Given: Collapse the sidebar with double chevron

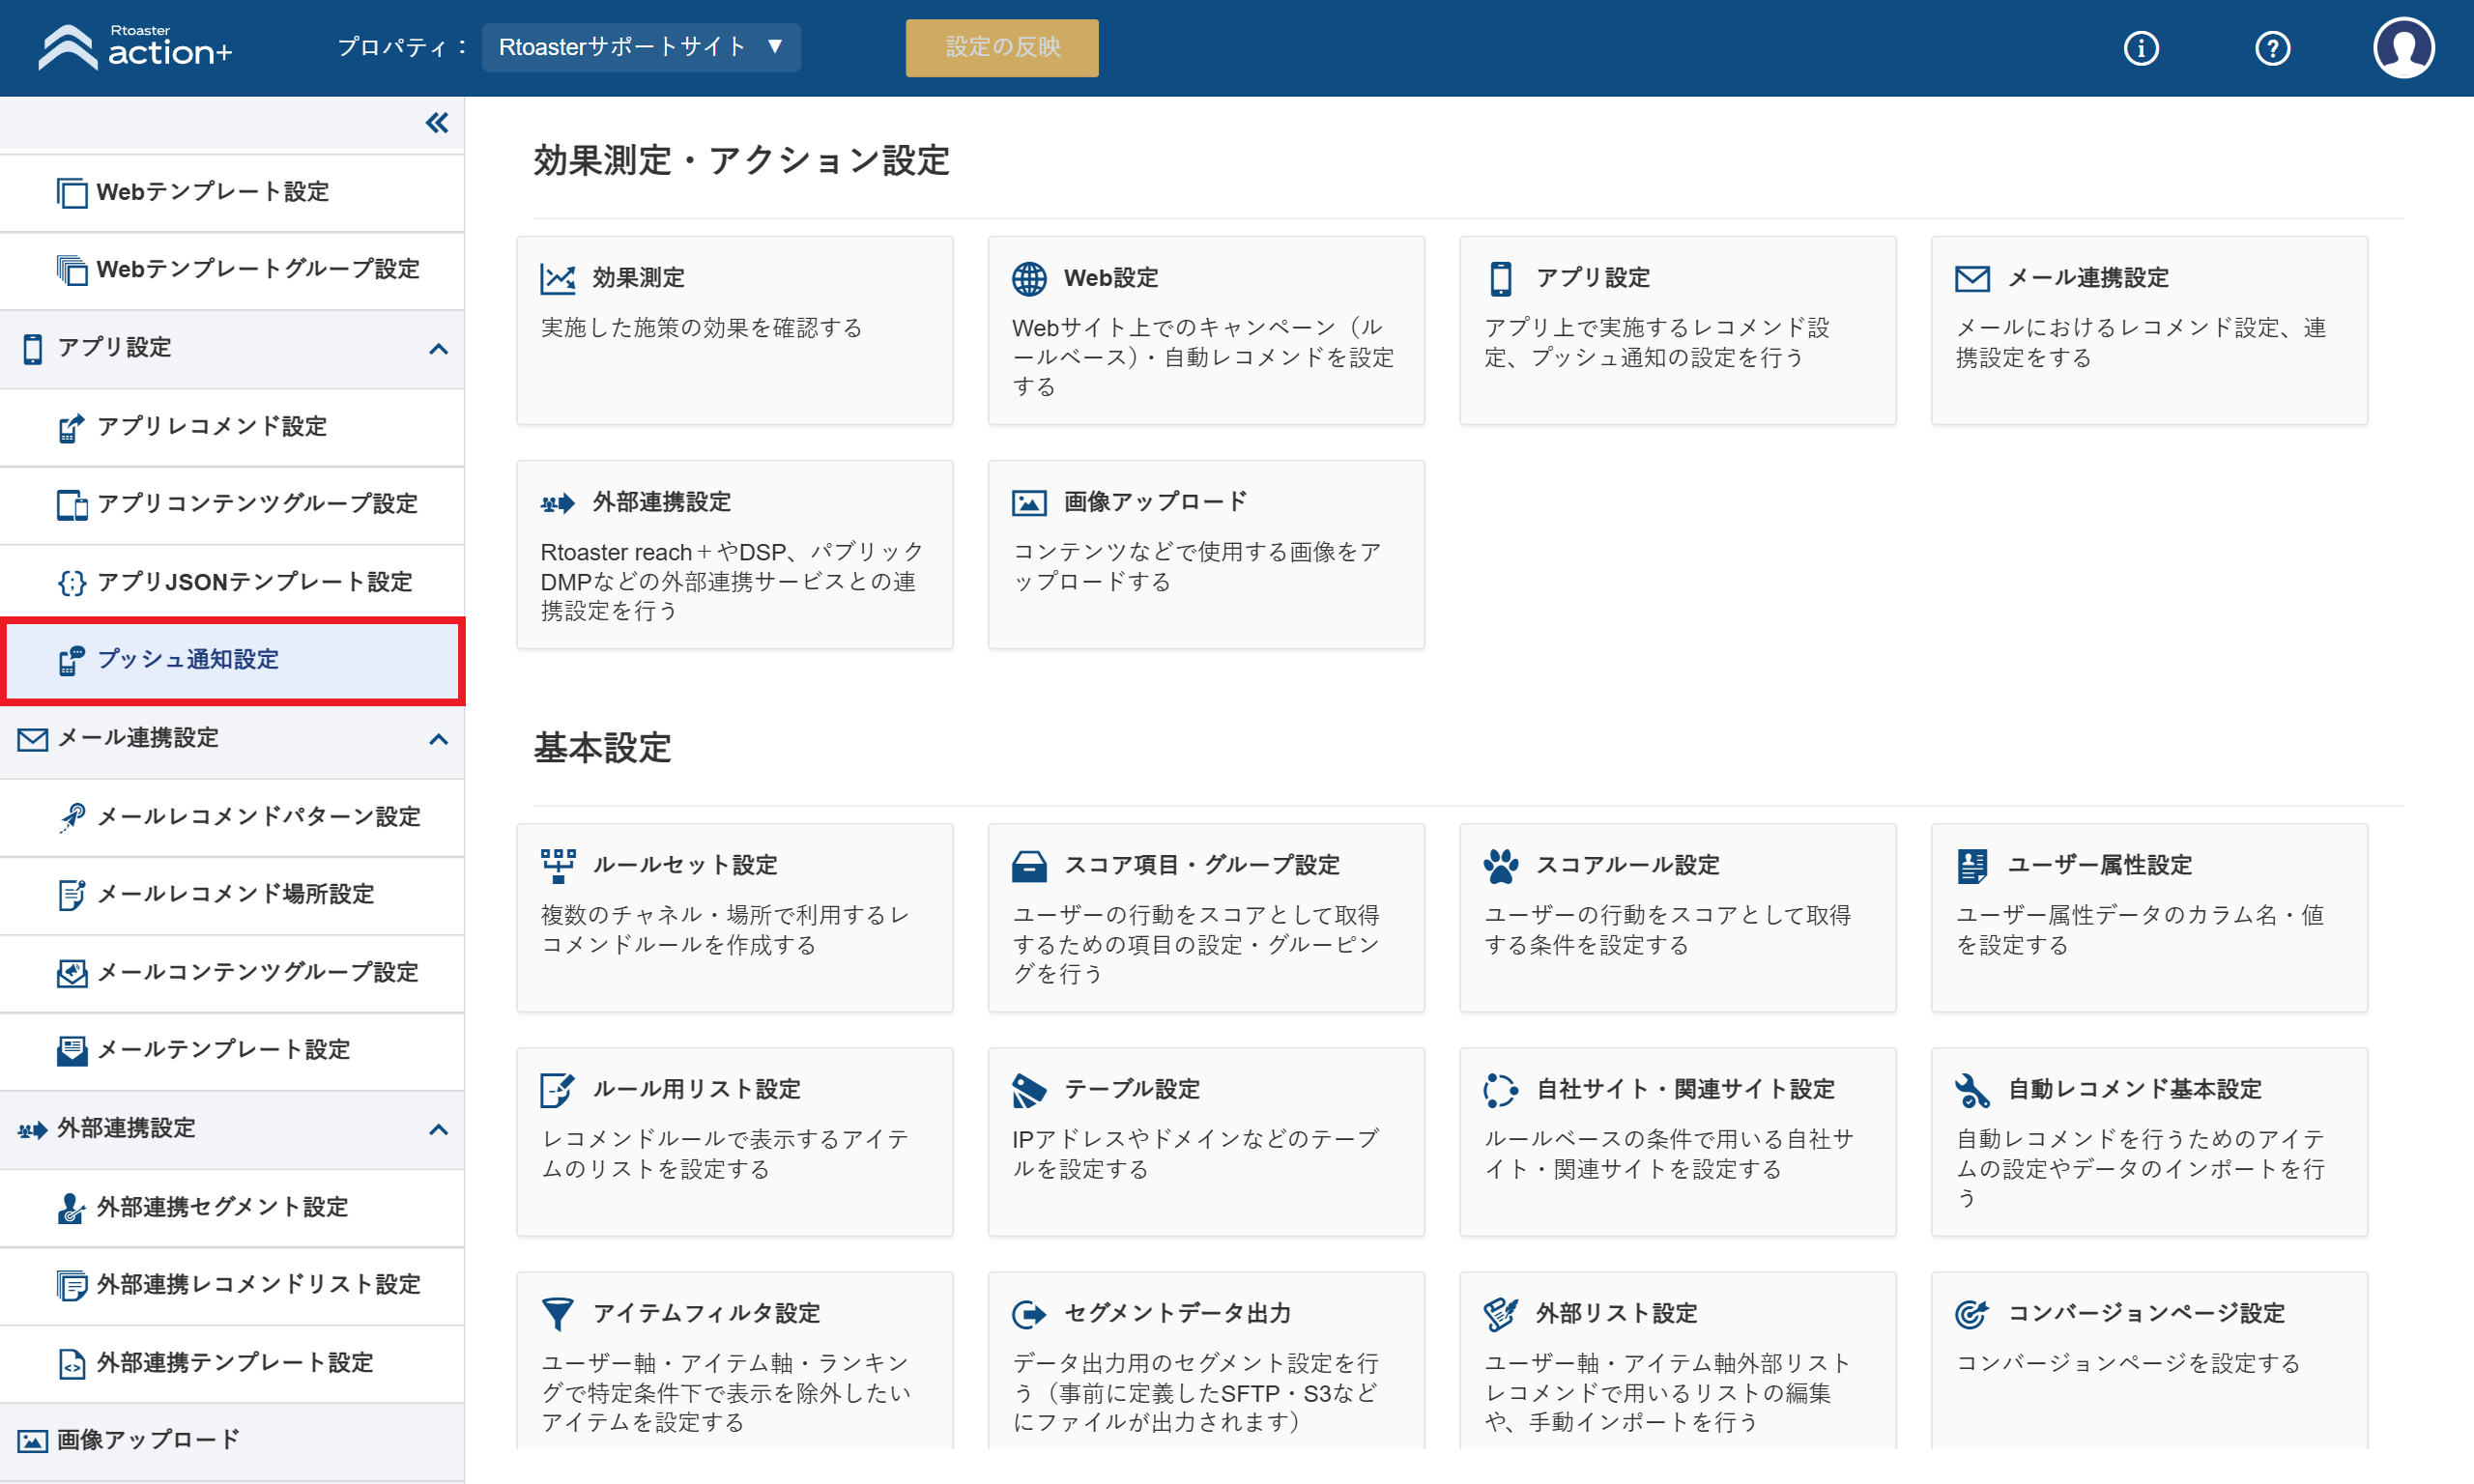Looking at the screenshot, I should (x=437, y=123).
